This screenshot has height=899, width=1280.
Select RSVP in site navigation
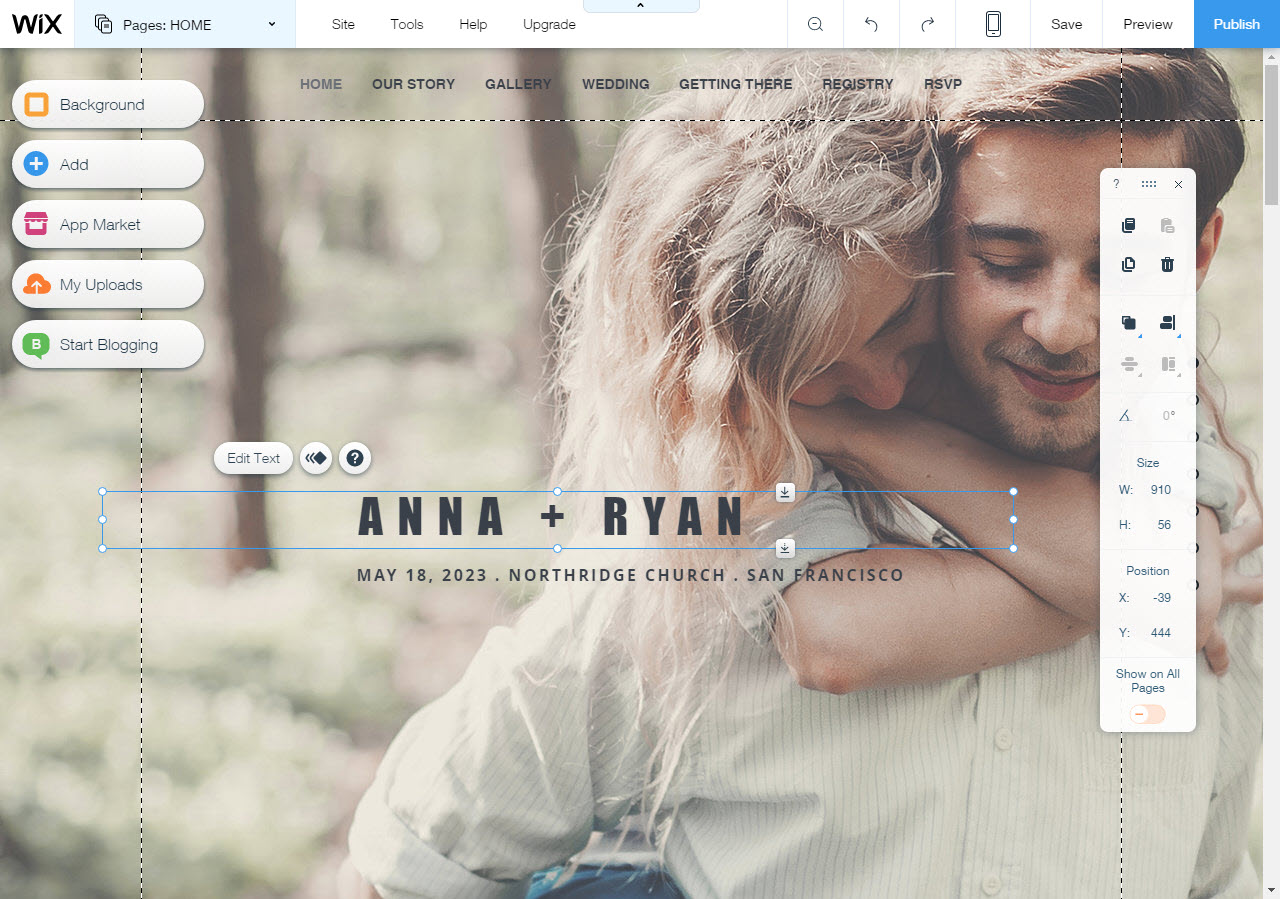[x=943, y=84]
